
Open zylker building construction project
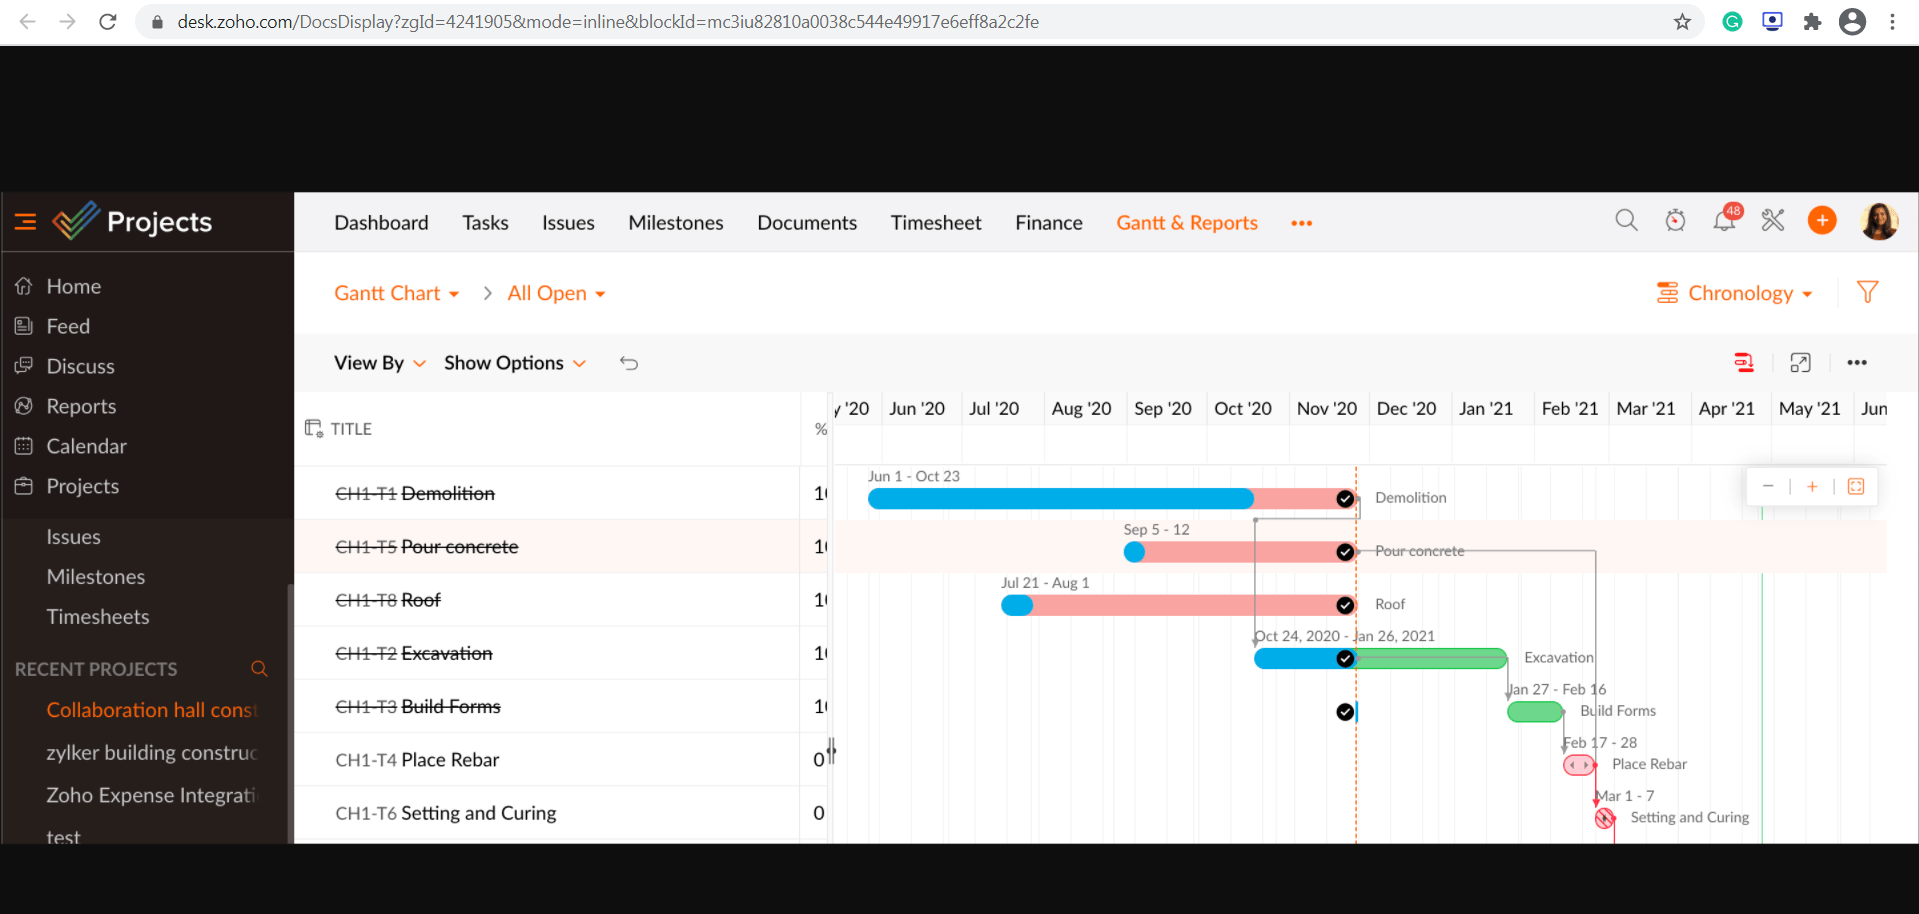[x=152, y=753]
